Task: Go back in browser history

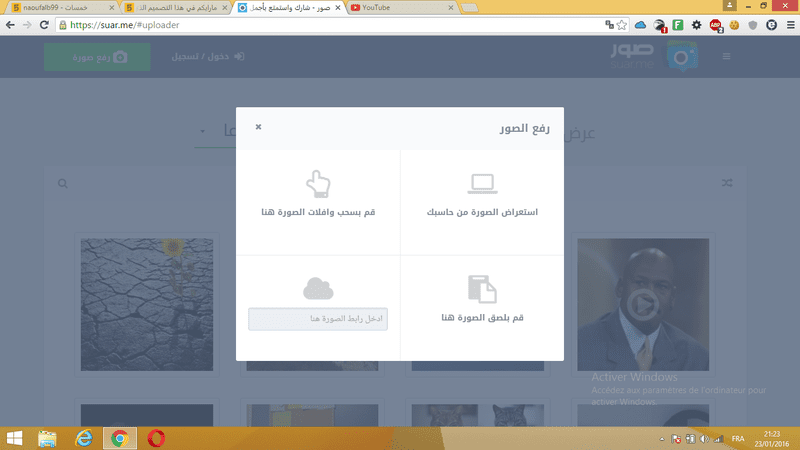Action: (x=10, y=25)
